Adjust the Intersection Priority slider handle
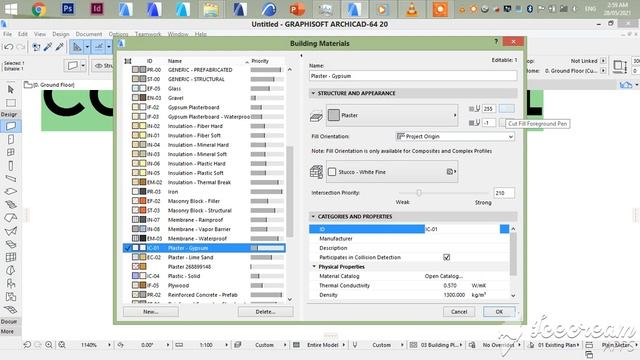 point(419,193)
